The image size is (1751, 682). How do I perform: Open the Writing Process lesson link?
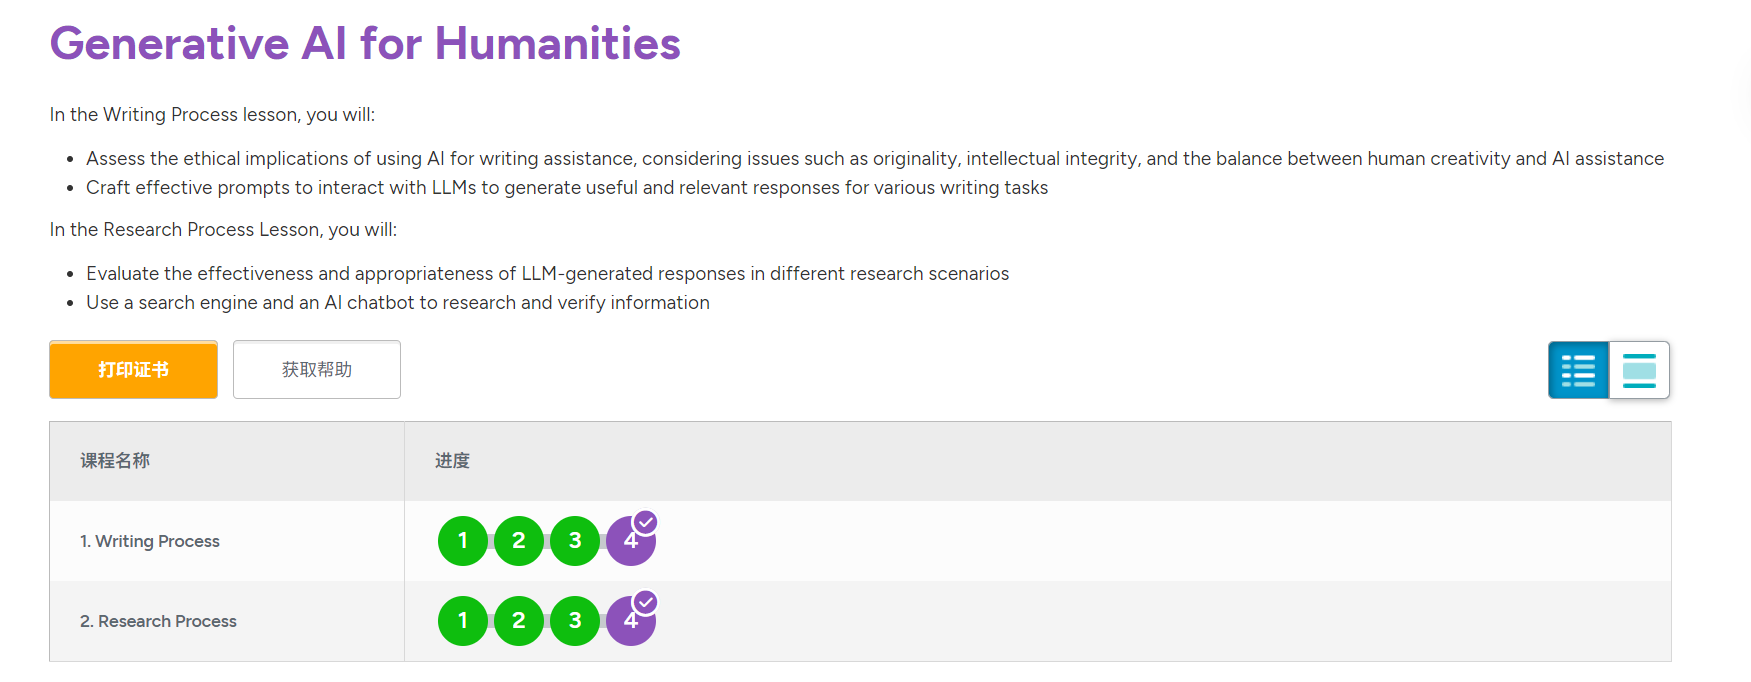(x=150, y=541)
